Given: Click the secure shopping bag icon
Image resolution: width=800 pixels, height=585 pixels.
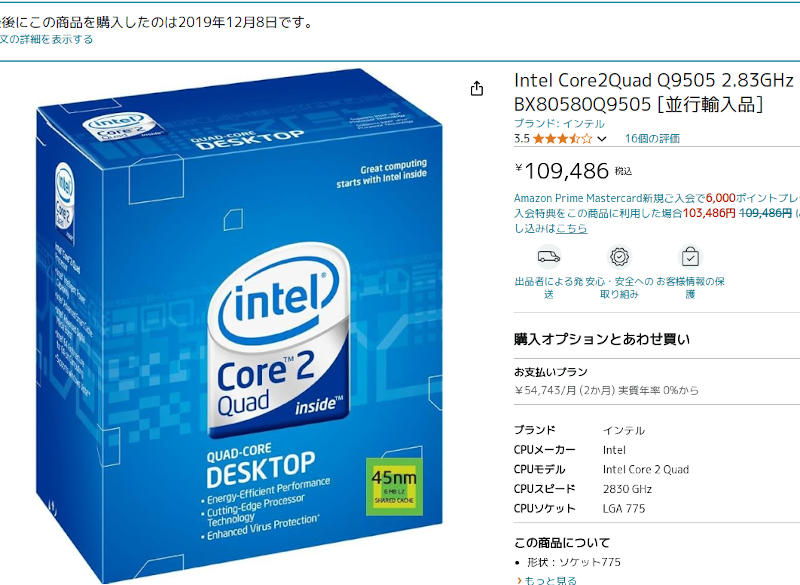Looking at the screenshot, I should [x=690, y=257].
